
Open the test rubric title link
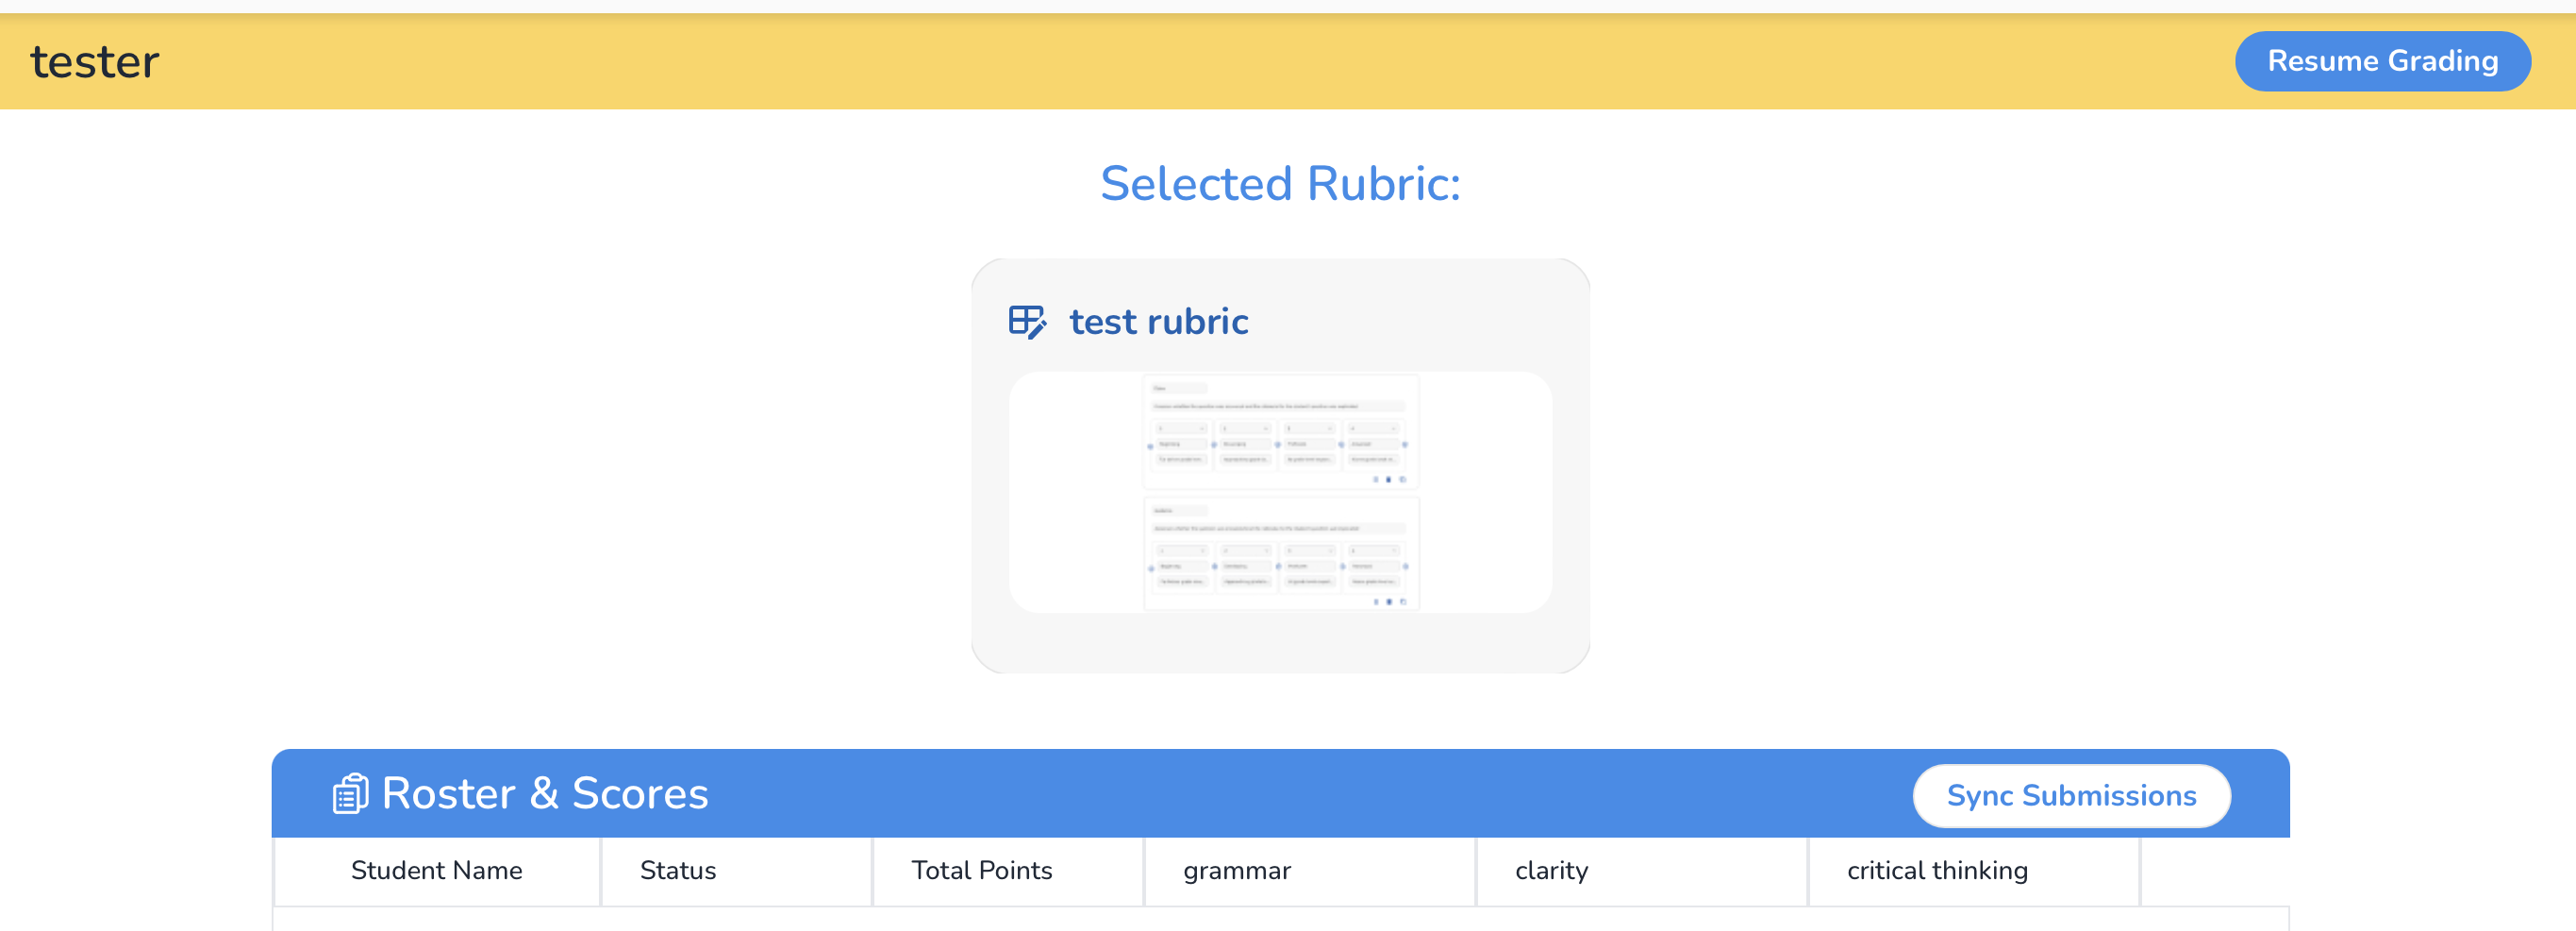point(1158,322)
